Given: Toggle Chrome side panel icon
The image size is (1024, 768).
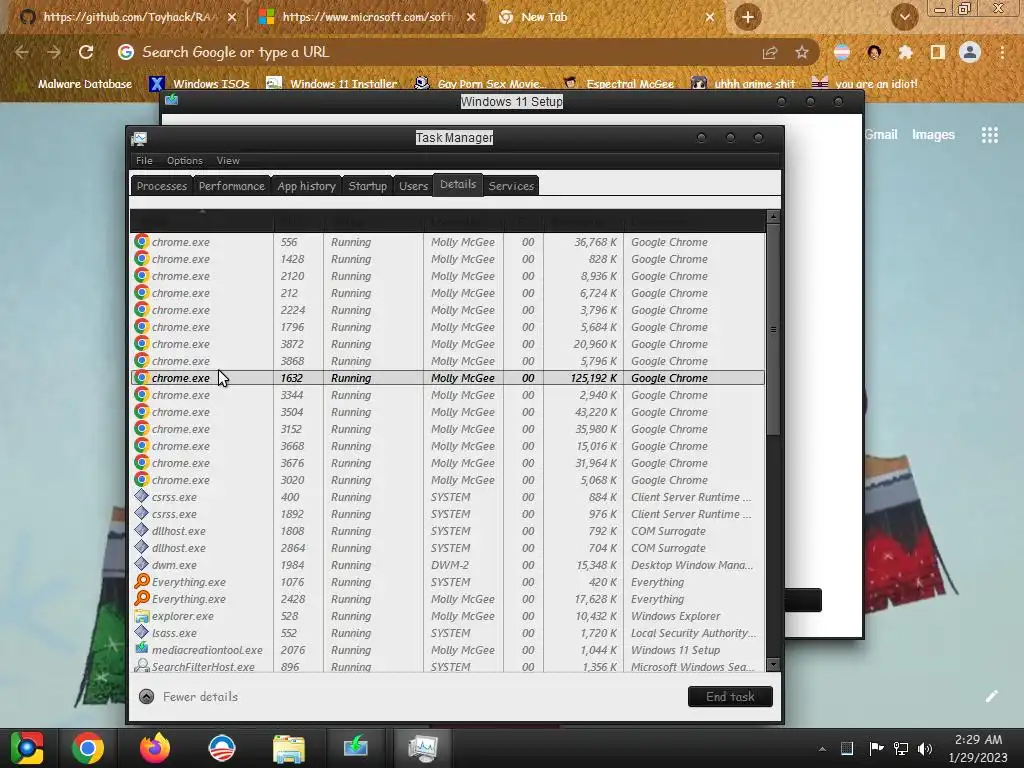Looking at the screenshot, I should tap(938, 52).
